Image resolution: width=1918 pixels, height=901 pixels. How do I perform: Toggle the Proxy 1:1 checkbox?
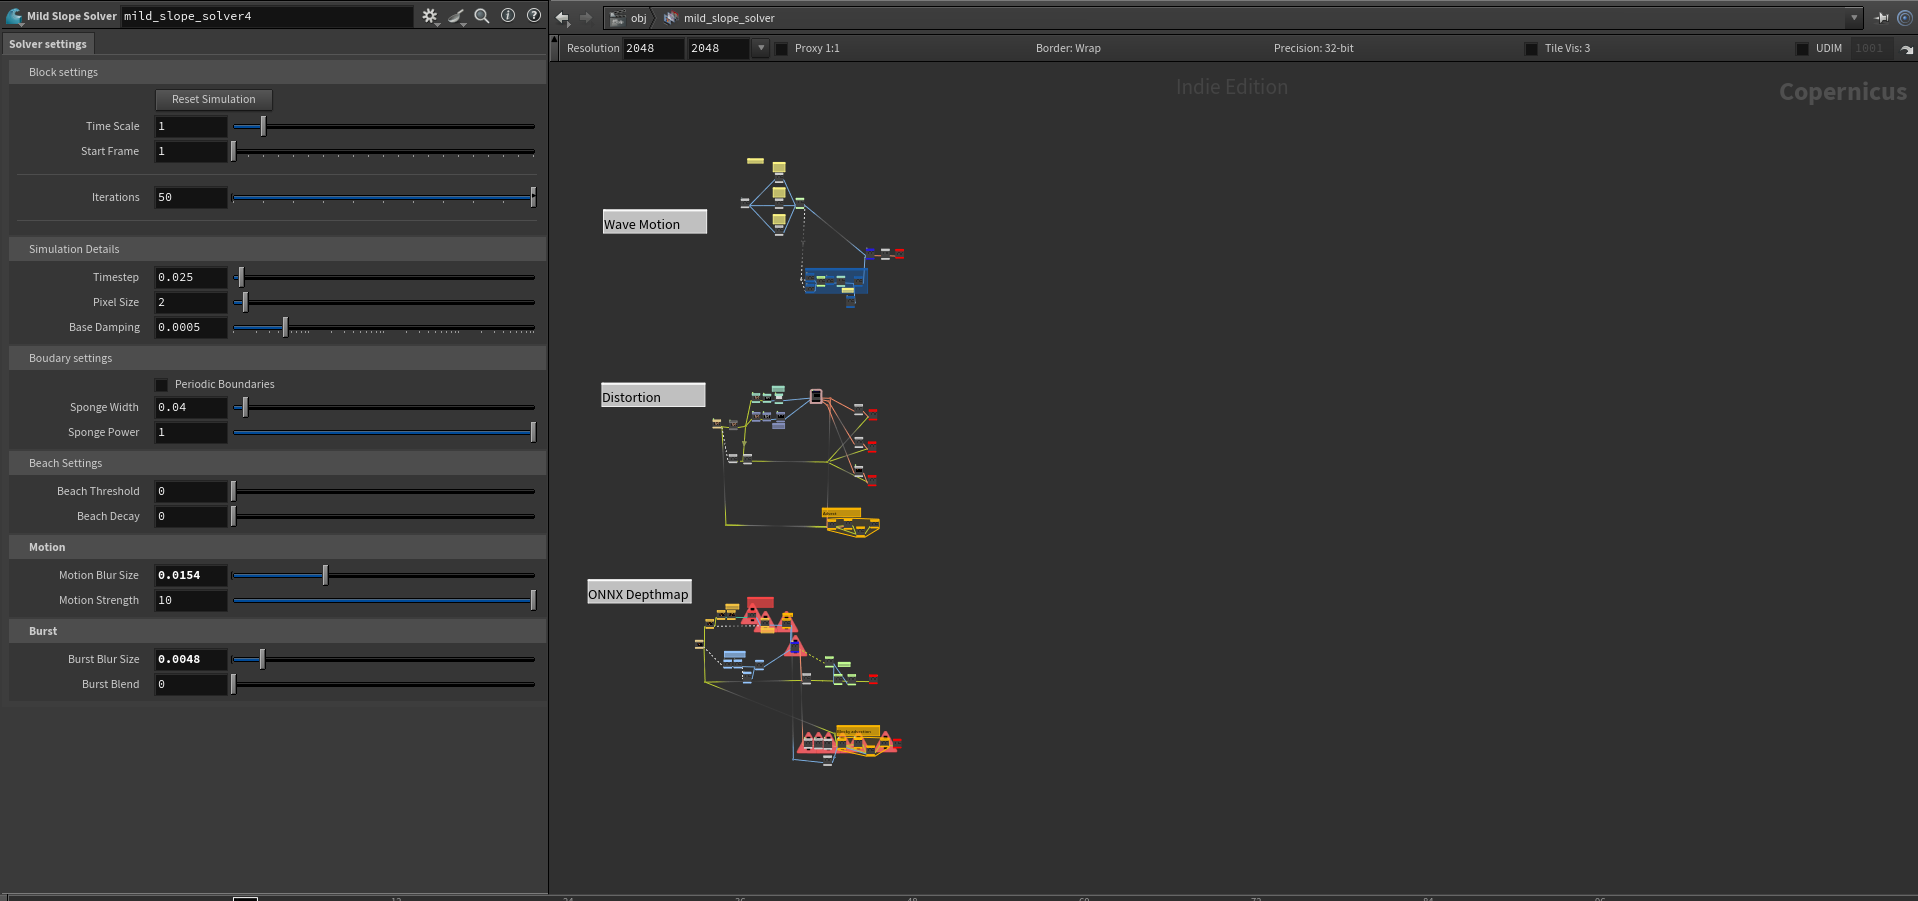[x=782, y=49]
